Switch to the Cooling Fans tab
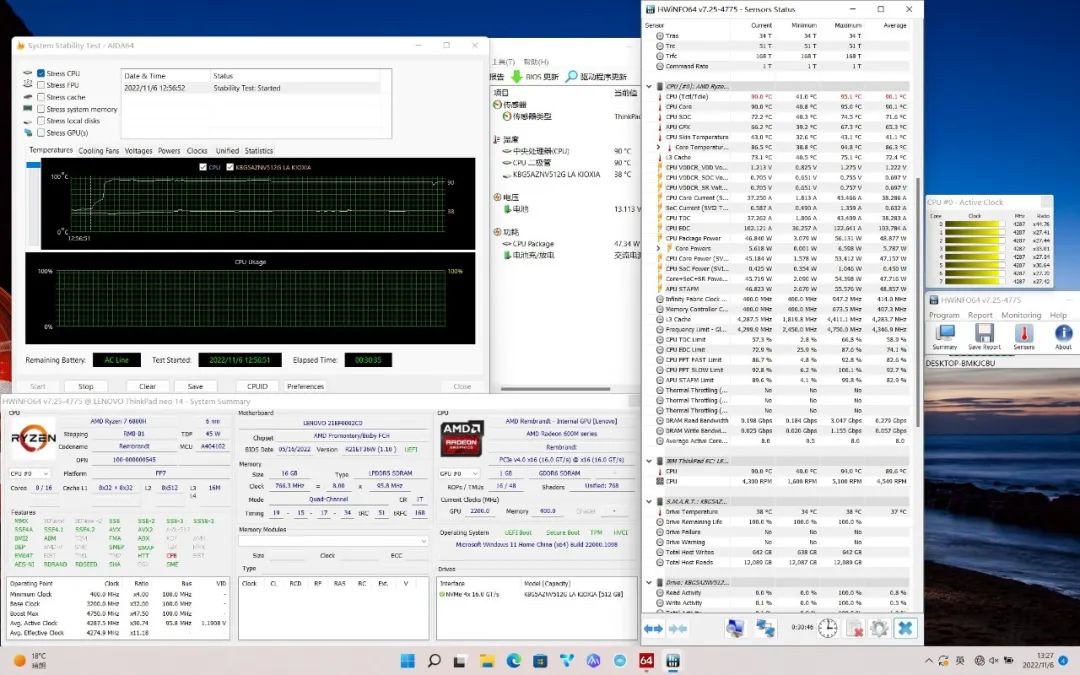Screen dimensions: 1080x675 tap(98, 151)
